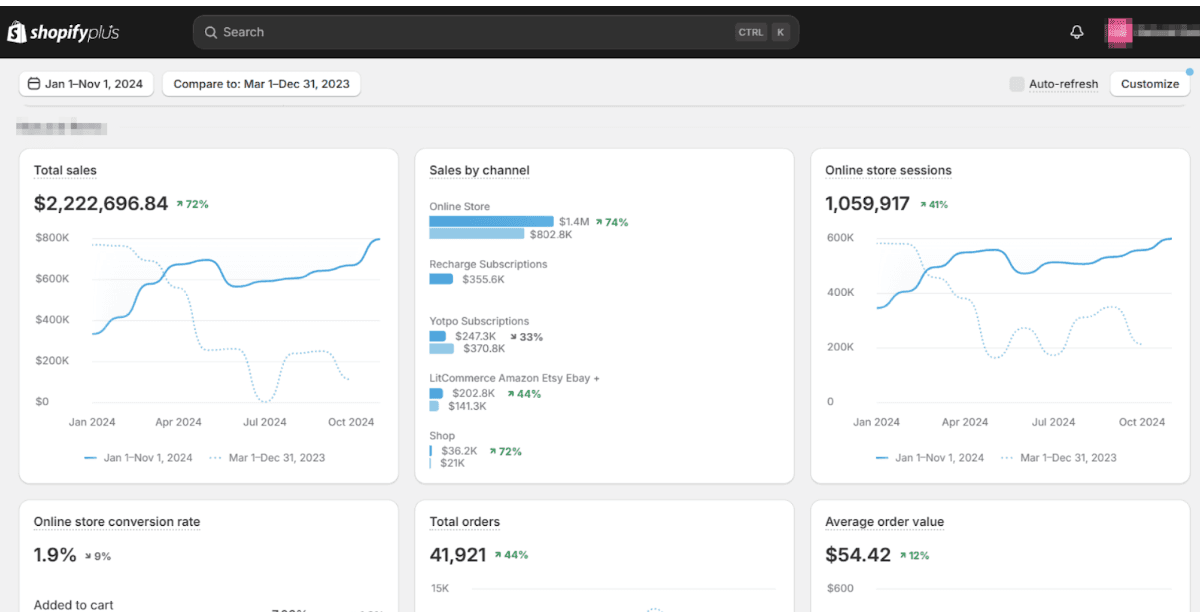Click the 33% decrease indicator for Yotpo
The width and height of the screenshot is (1200, 612).
[526, 337]
